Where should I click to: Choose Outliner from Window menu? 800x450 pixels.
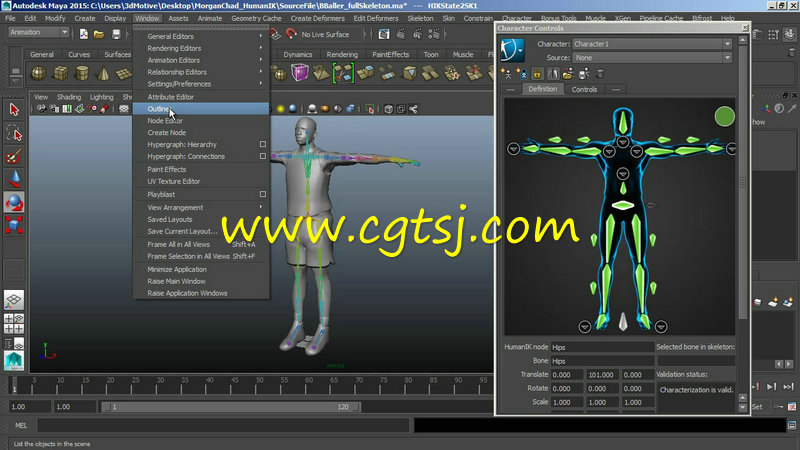point(202,109)
